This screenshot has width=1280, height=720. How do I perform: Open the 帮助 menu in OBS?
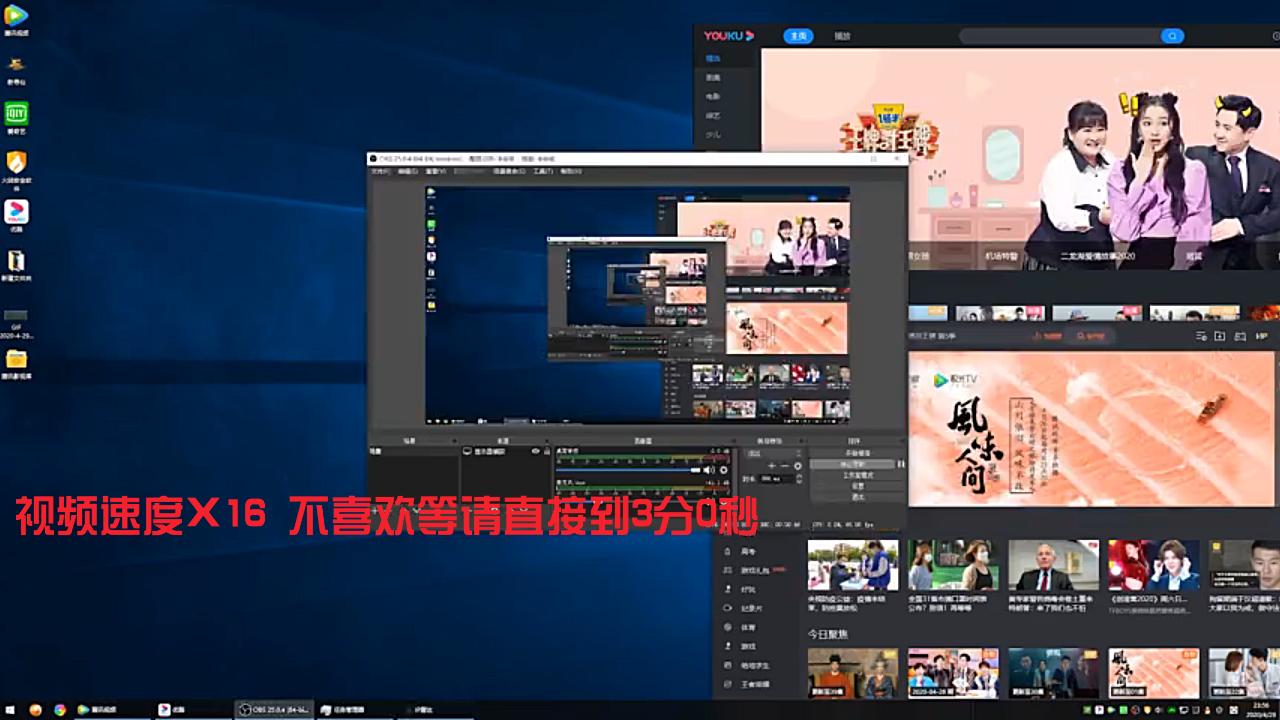click(570, 171)
